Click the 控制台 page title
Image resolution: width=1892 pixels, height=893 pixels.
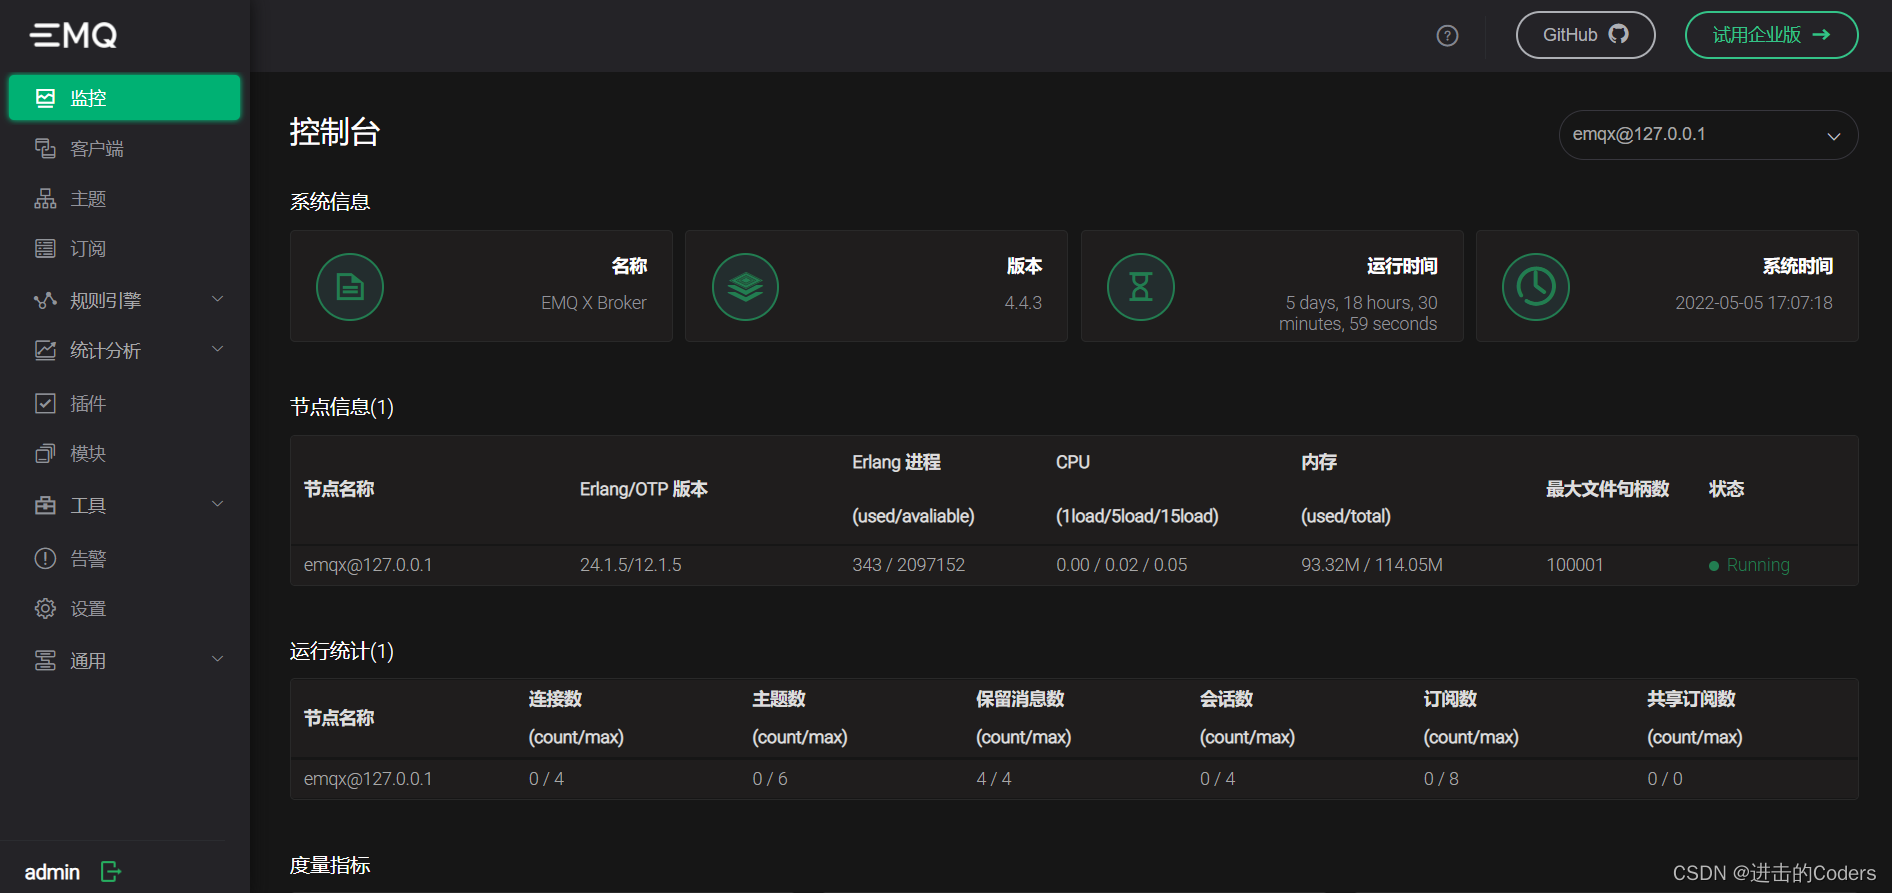[x=335, y=132]
